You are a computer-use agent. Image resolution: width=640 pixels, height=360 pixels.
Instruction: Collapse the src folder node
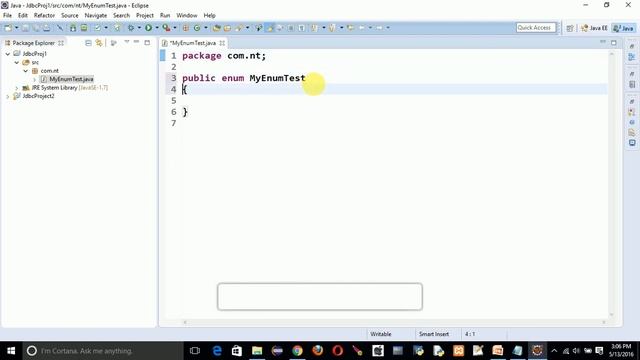(x=17, y=62)
